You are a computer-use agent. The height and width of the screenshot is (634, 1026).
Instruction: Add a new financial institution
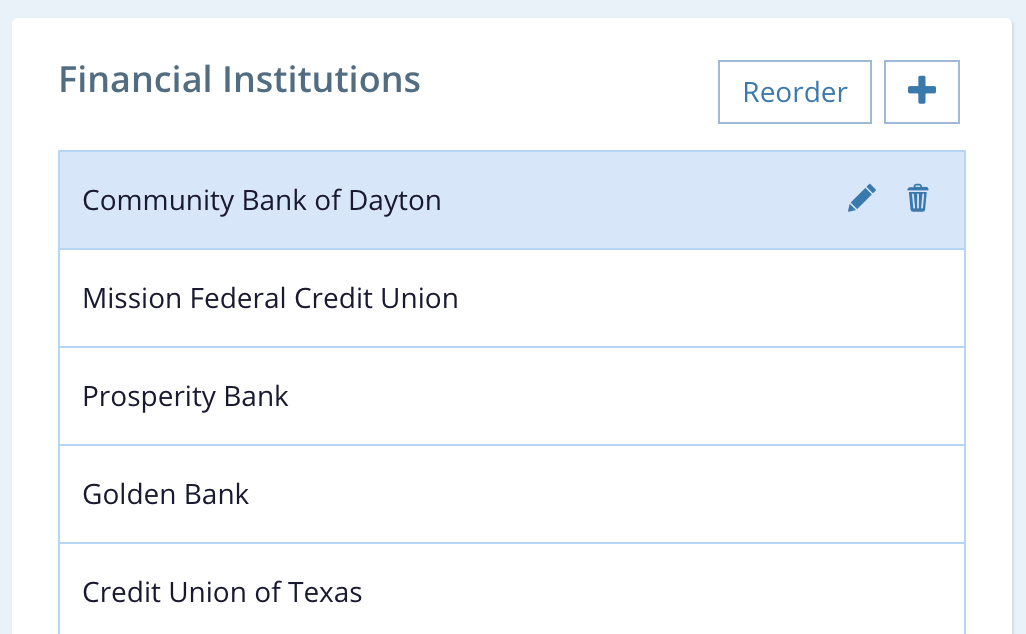922,92
